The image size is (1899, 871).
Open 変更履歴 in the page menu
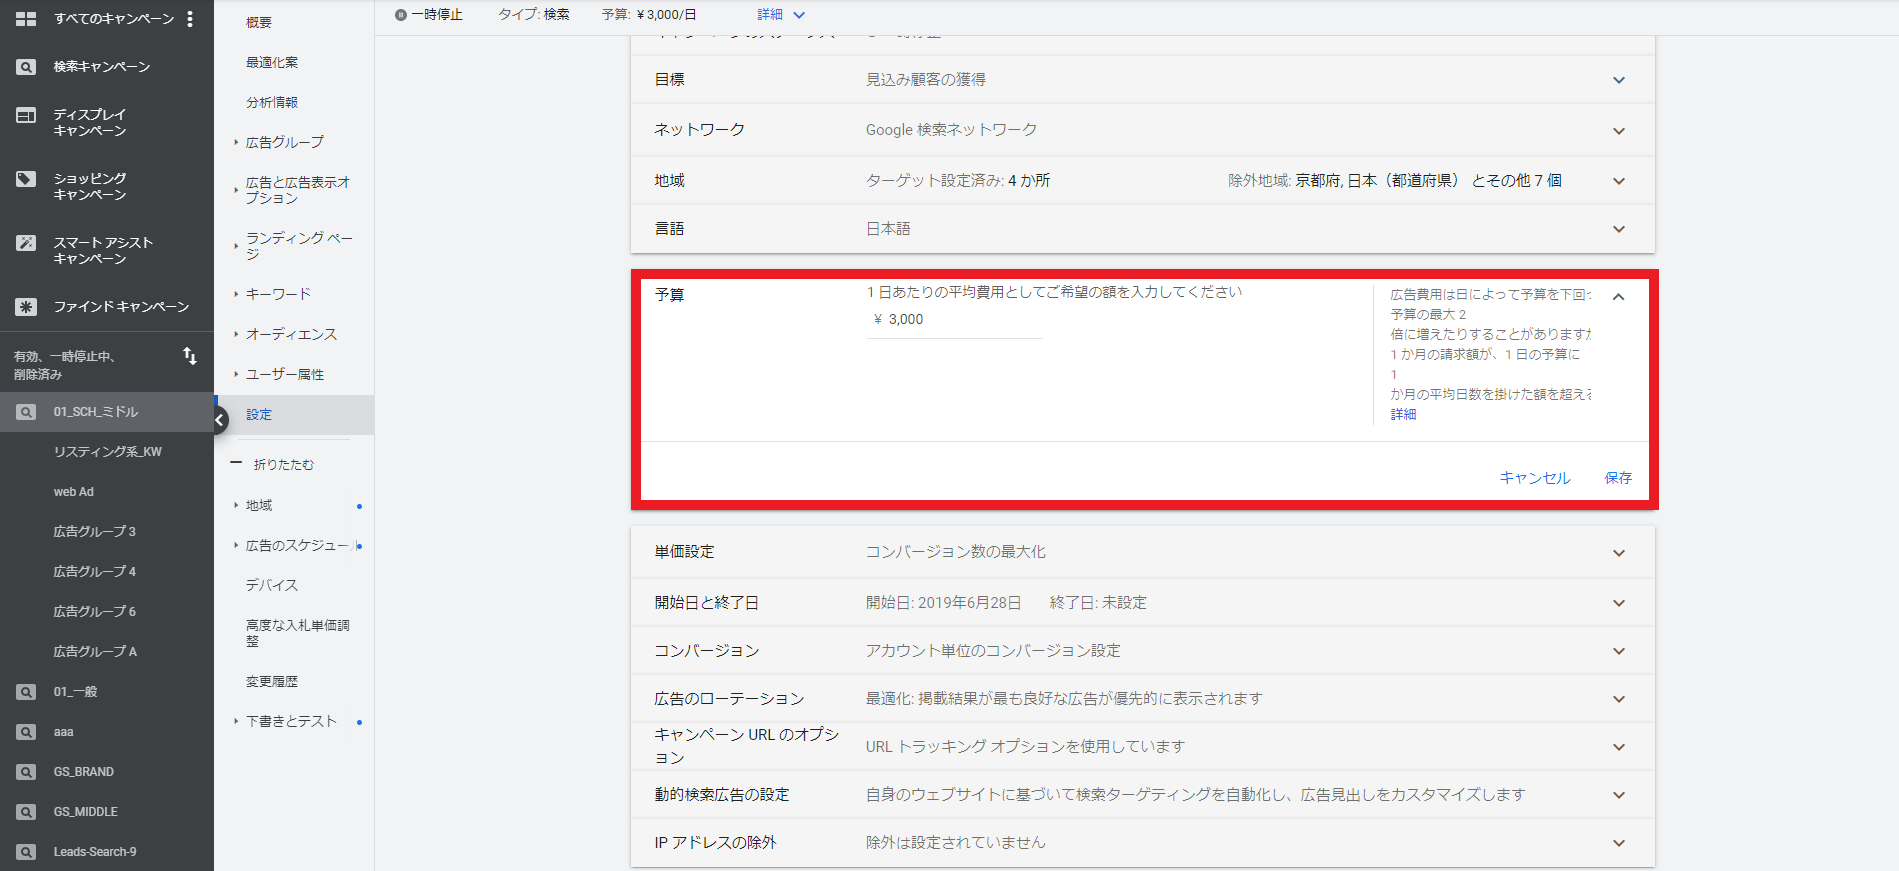[x=272, y=682]
